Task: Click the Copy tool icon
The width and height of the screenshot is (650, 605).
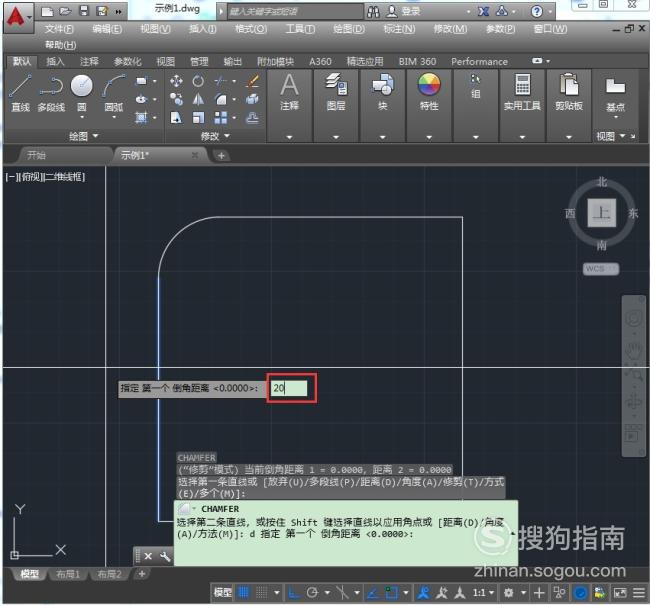Action: pos(176,100)
